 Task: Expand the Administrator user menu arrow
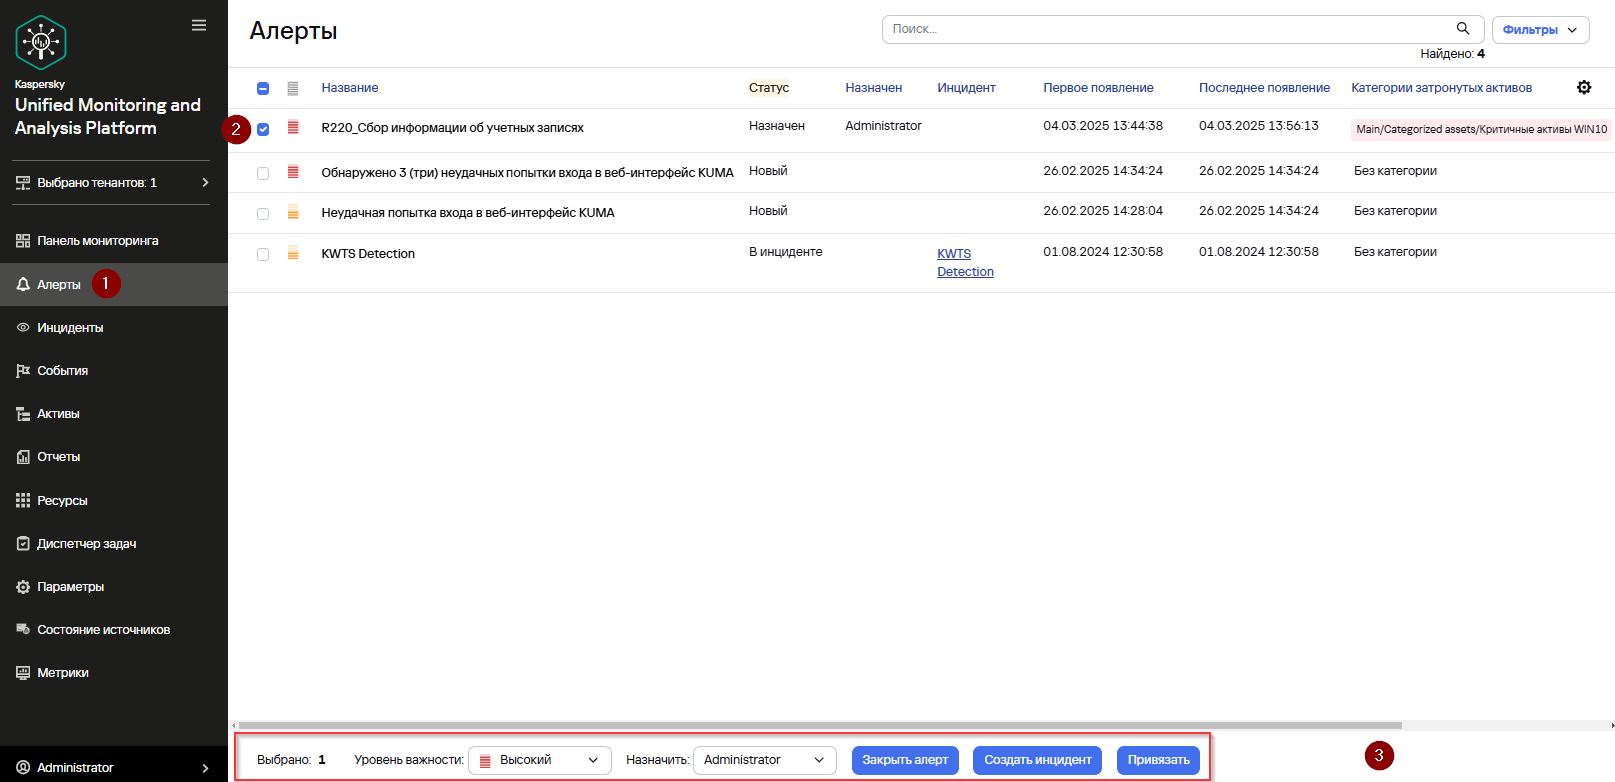(205, 768)
